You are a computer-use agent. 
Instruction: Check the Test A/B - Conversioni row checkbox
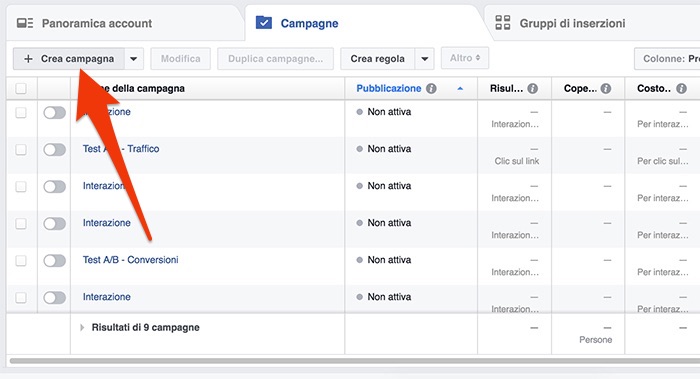21,260
